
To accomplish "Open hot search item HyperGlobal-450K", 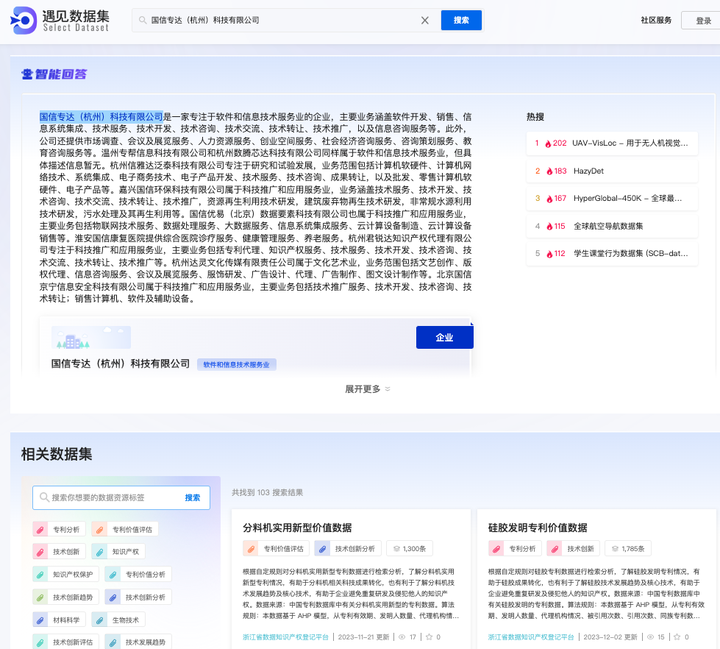I will pyautogui.click(x=612, y=198).
